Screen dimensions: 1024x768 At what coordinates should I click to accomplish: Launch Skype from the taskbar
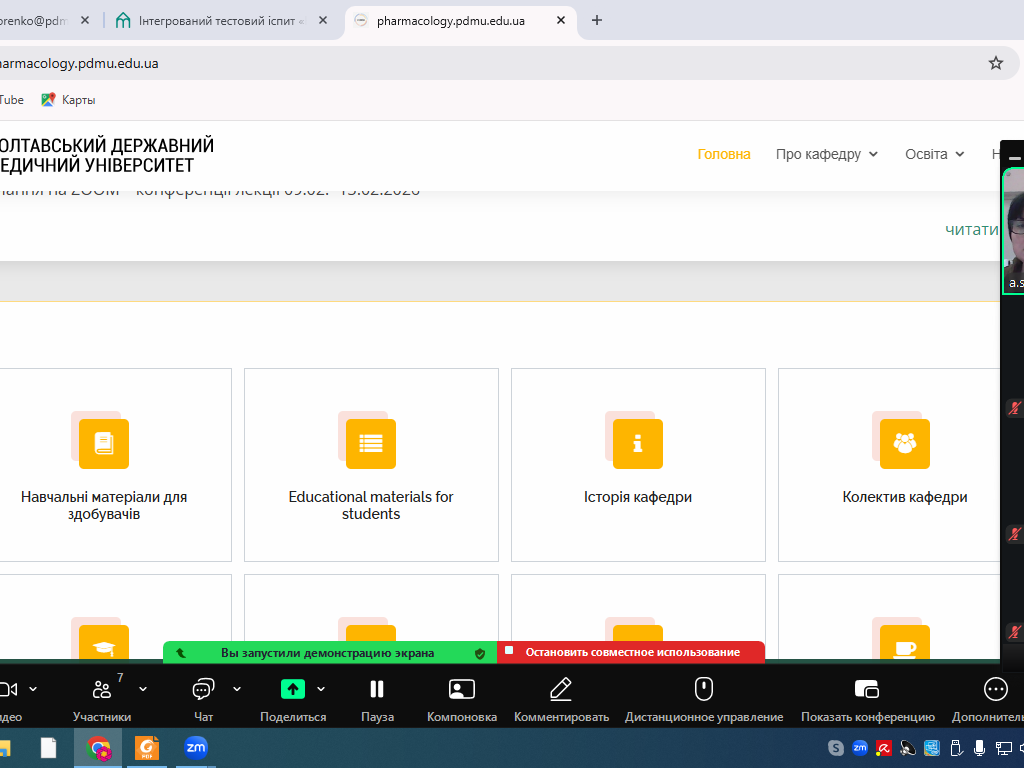click(x=838, y=748)
